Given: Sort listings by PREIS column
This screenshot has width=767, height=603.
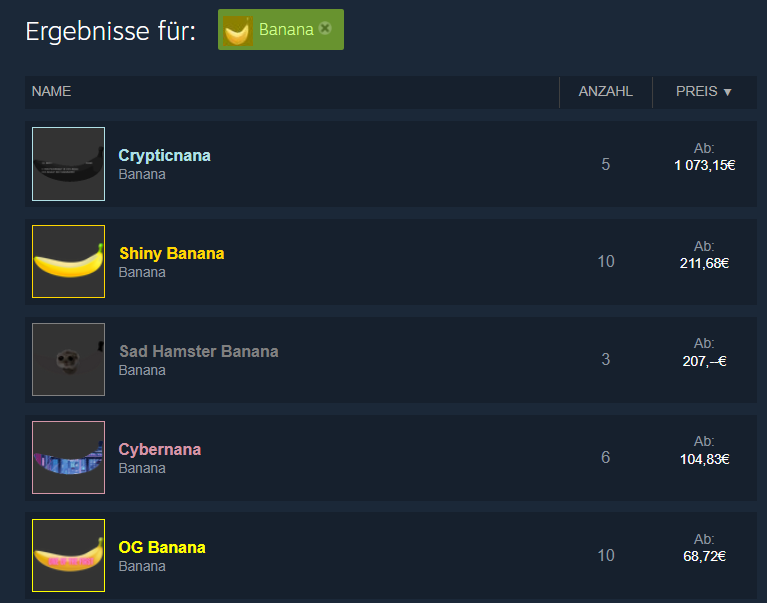Looking at the screenshot, I should (x=697, y=91).
